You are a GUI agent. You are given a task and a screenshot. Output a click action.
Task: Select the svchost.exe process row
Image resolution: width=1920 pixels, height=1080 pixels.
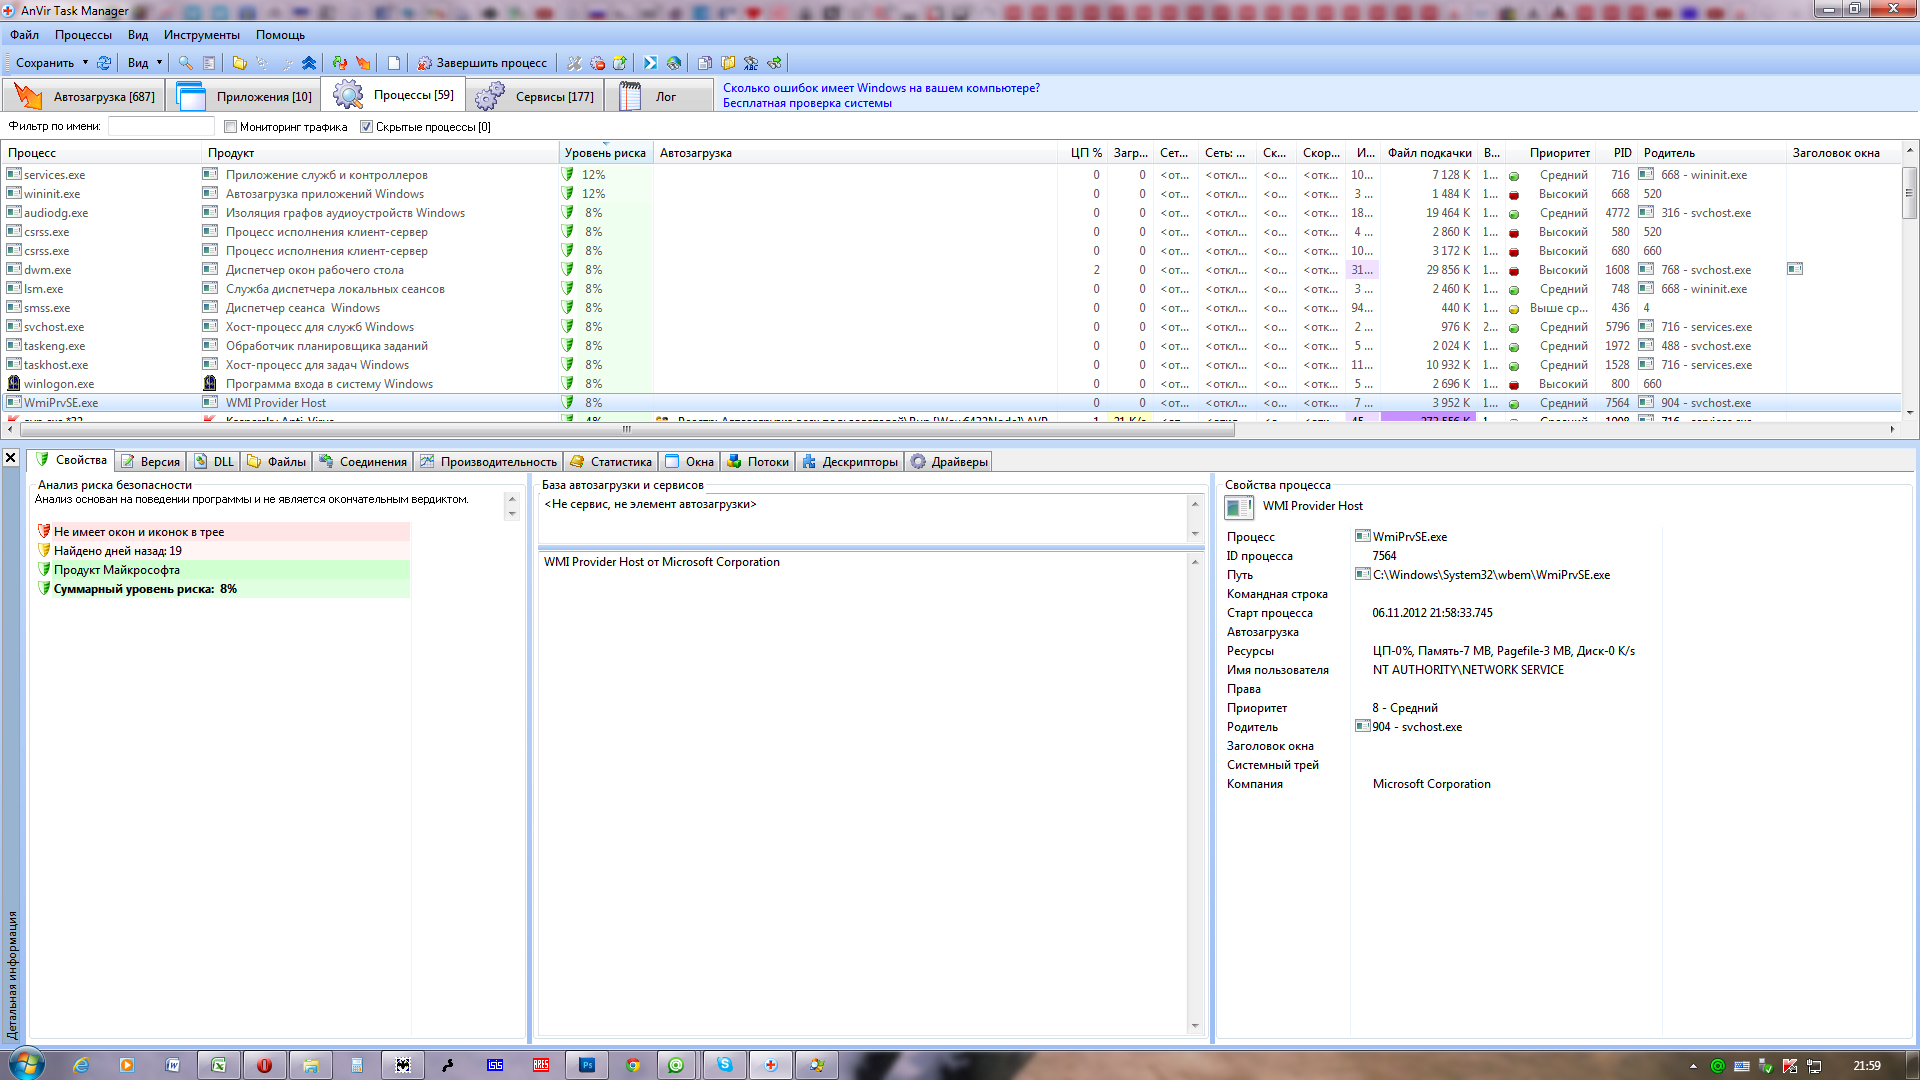(x=952, y=327)
